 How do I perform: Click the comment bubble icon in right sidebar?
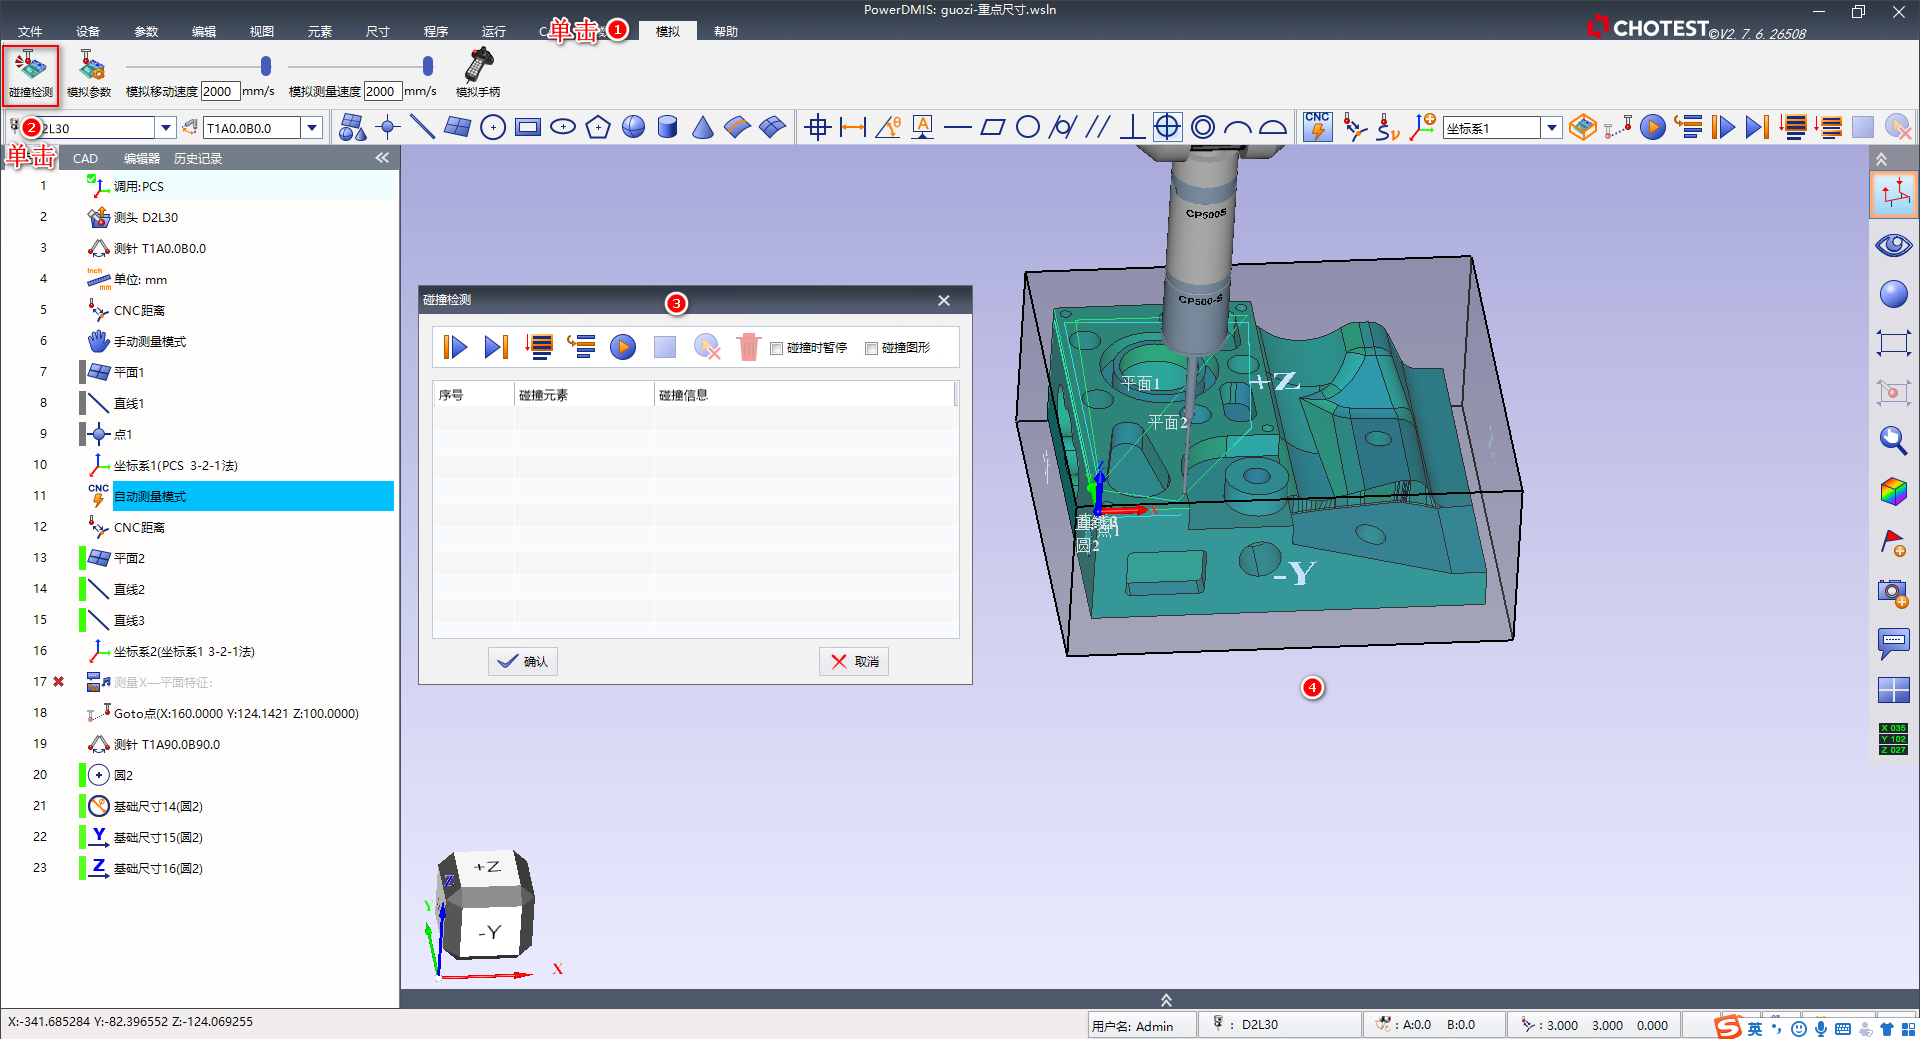click(1893, 642)
